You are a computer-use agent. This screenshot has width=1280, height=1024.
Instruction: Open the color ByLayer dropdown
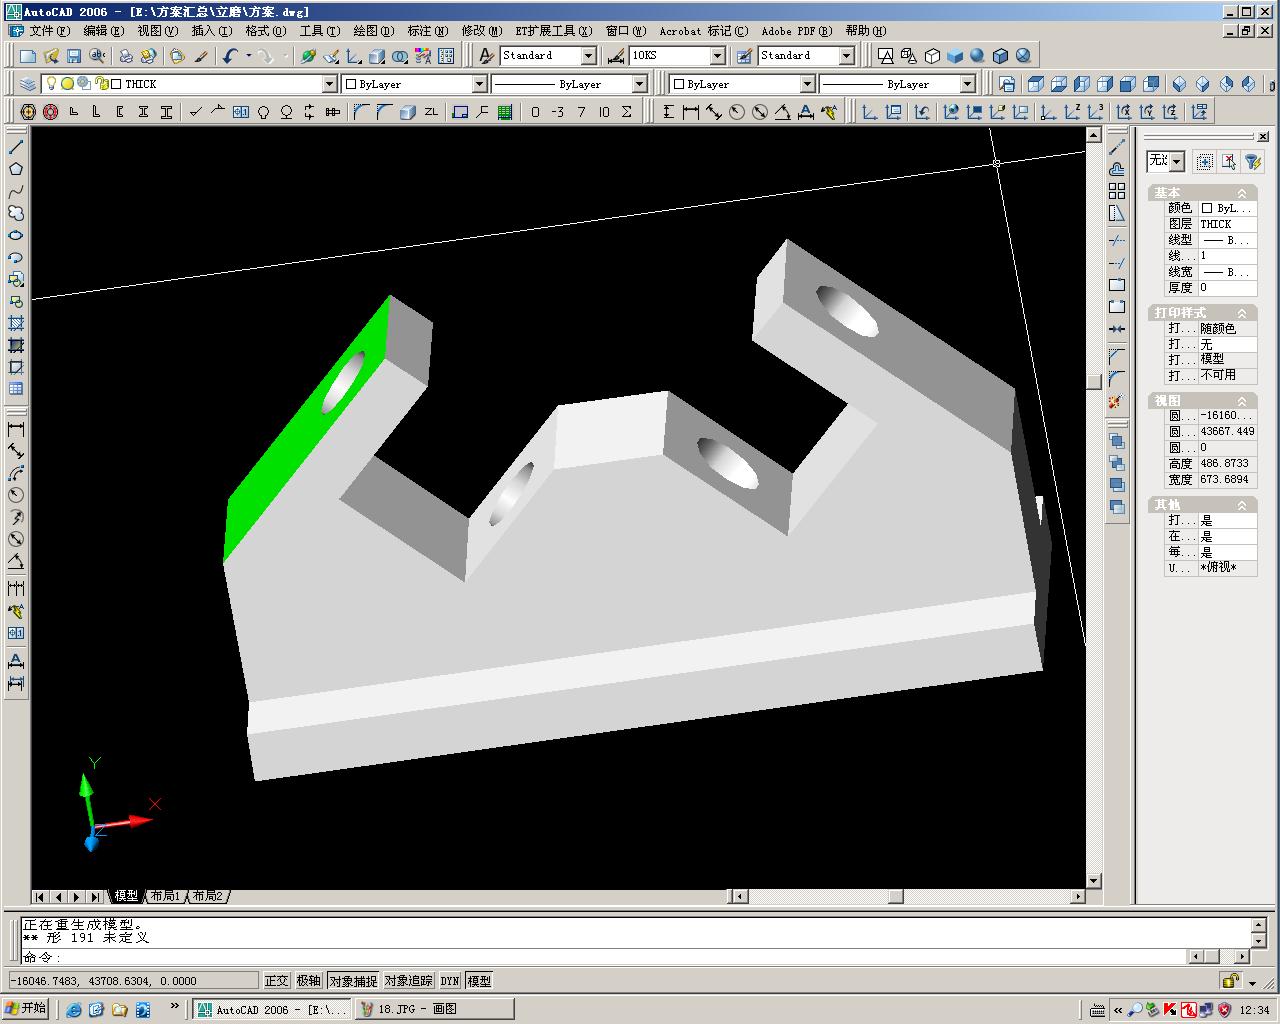[x=479, y=84]
